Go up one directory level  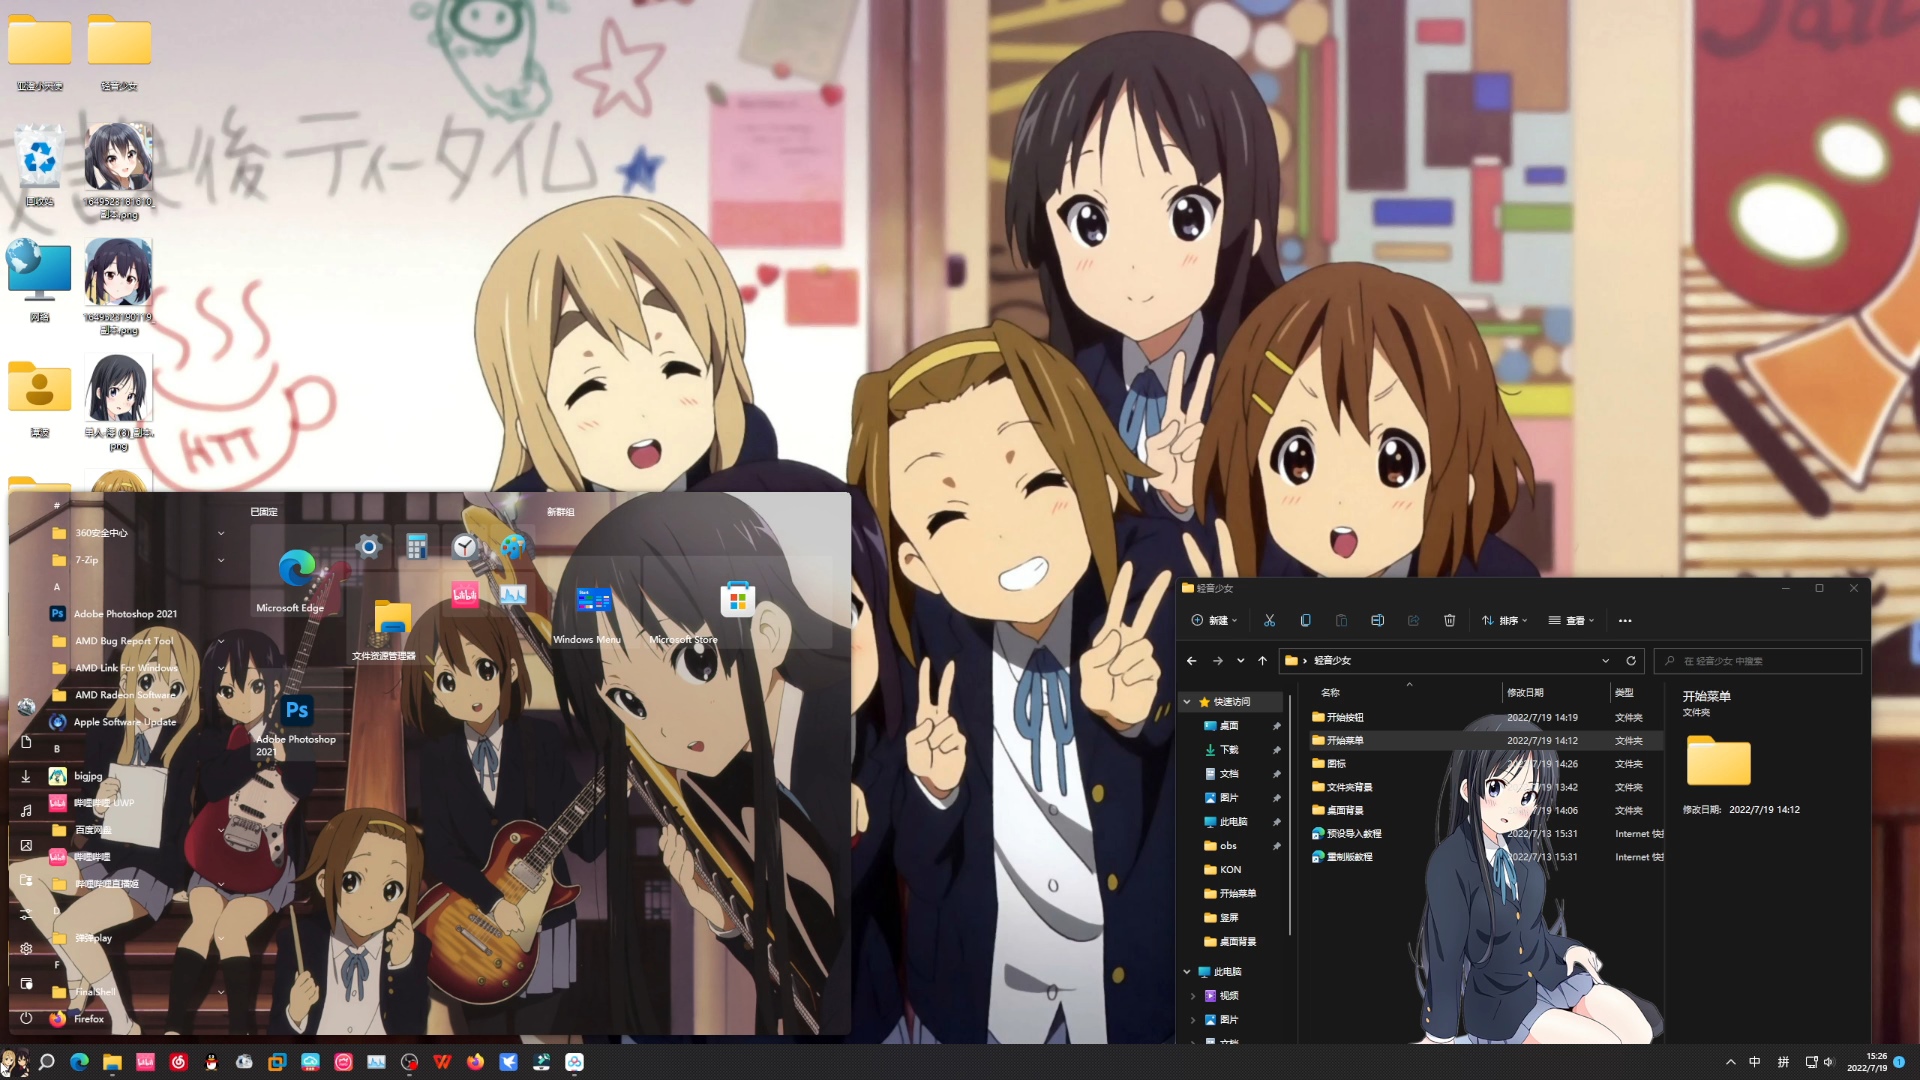point(1262,661)
